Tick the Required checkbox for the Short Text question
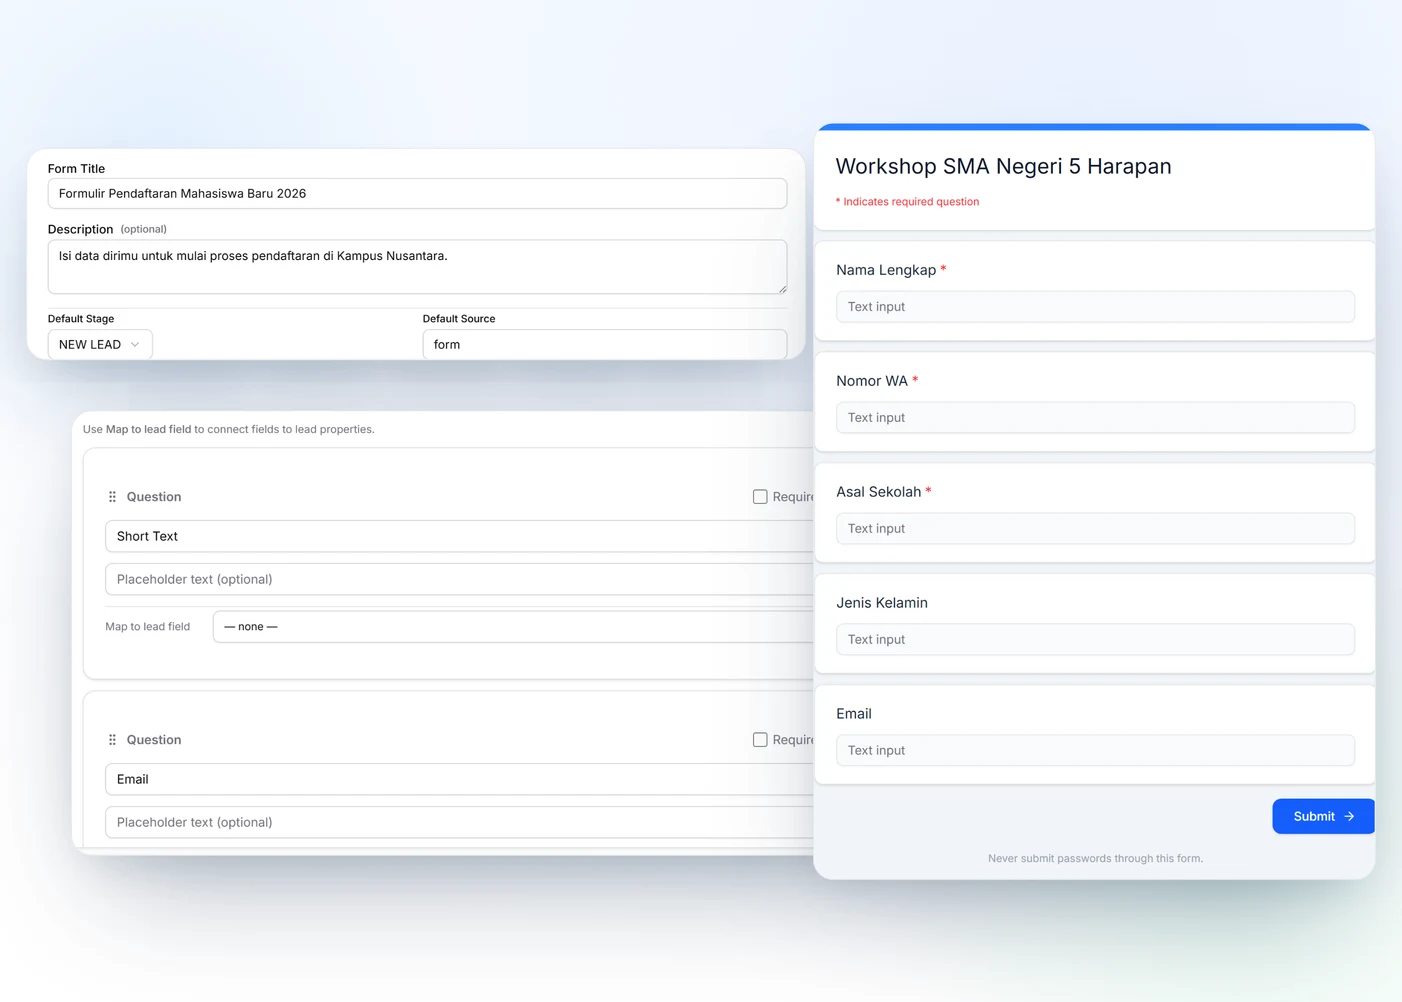The height and width of the screenshot is (1002, 1402). (760, 497)
